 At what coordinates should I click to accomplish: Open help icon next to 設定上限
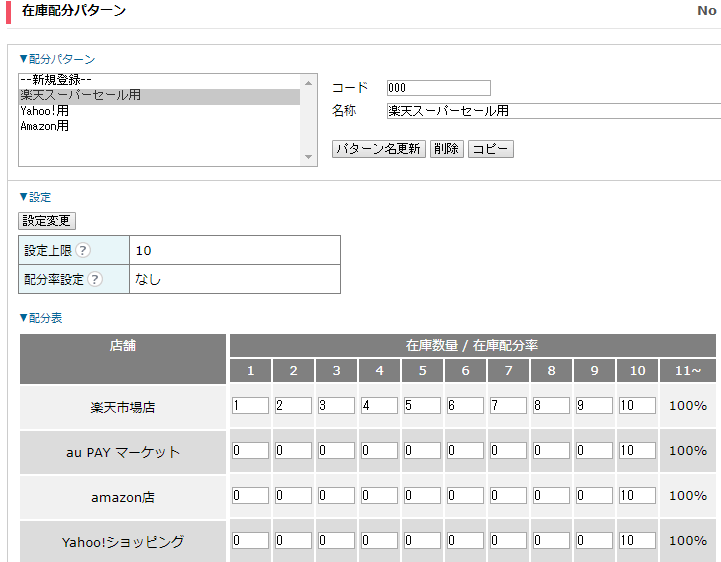(83, 250)
